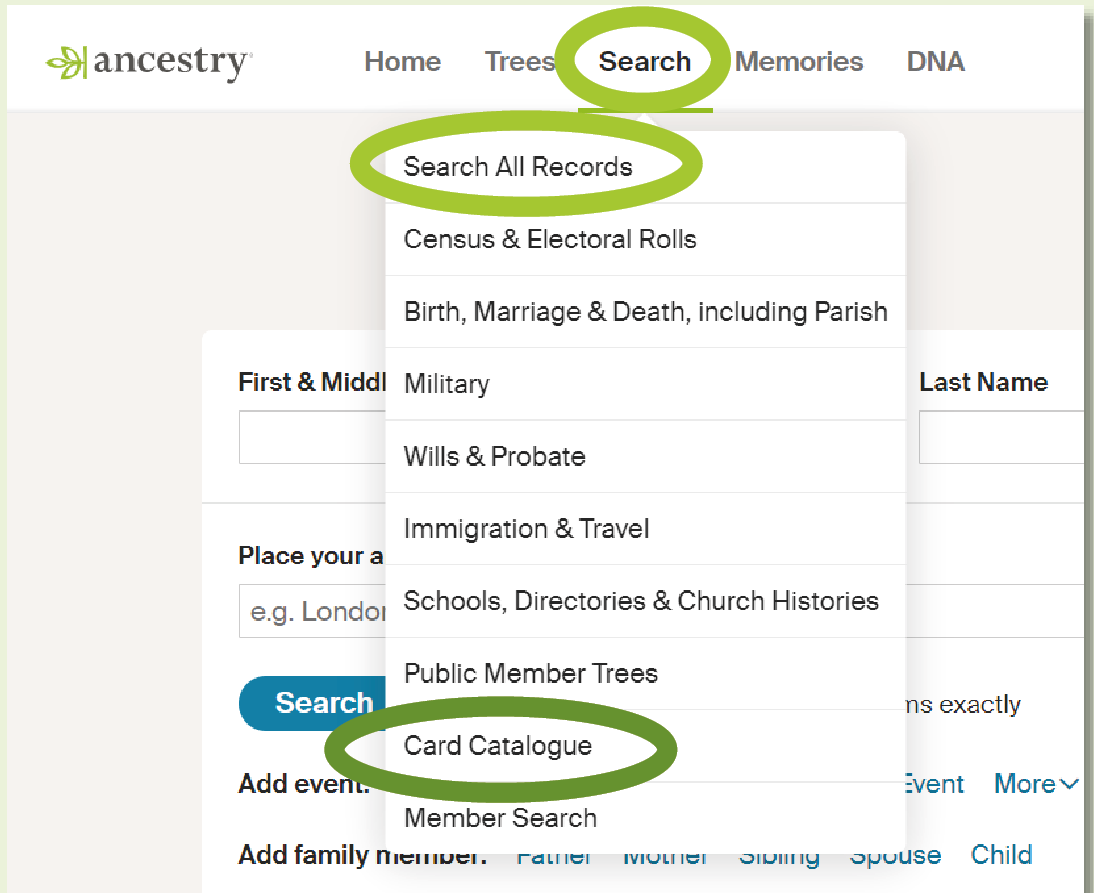This screenshot has height=893, width=1094.
Task: Open the Search menu
Action: pyautogui.click(x=645, y=62)
